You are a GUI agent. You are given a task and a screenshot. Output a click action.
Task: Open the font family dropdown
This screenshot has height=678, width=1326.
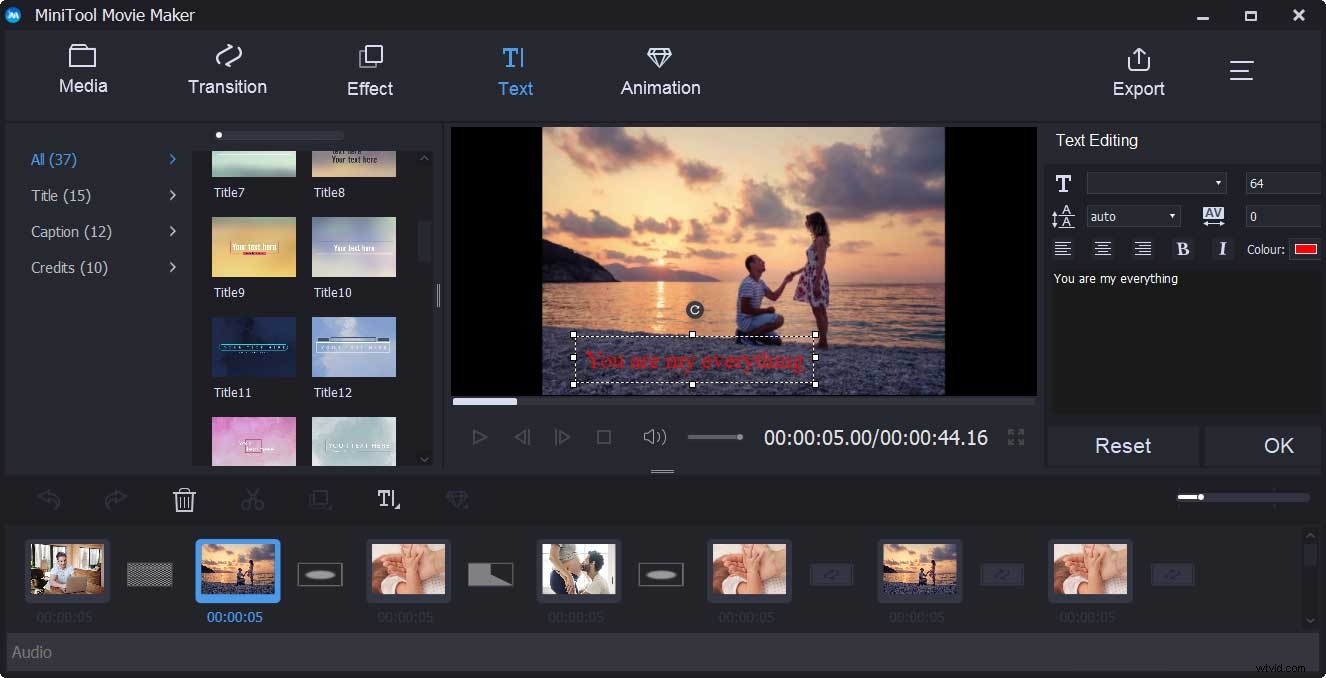1156,183
